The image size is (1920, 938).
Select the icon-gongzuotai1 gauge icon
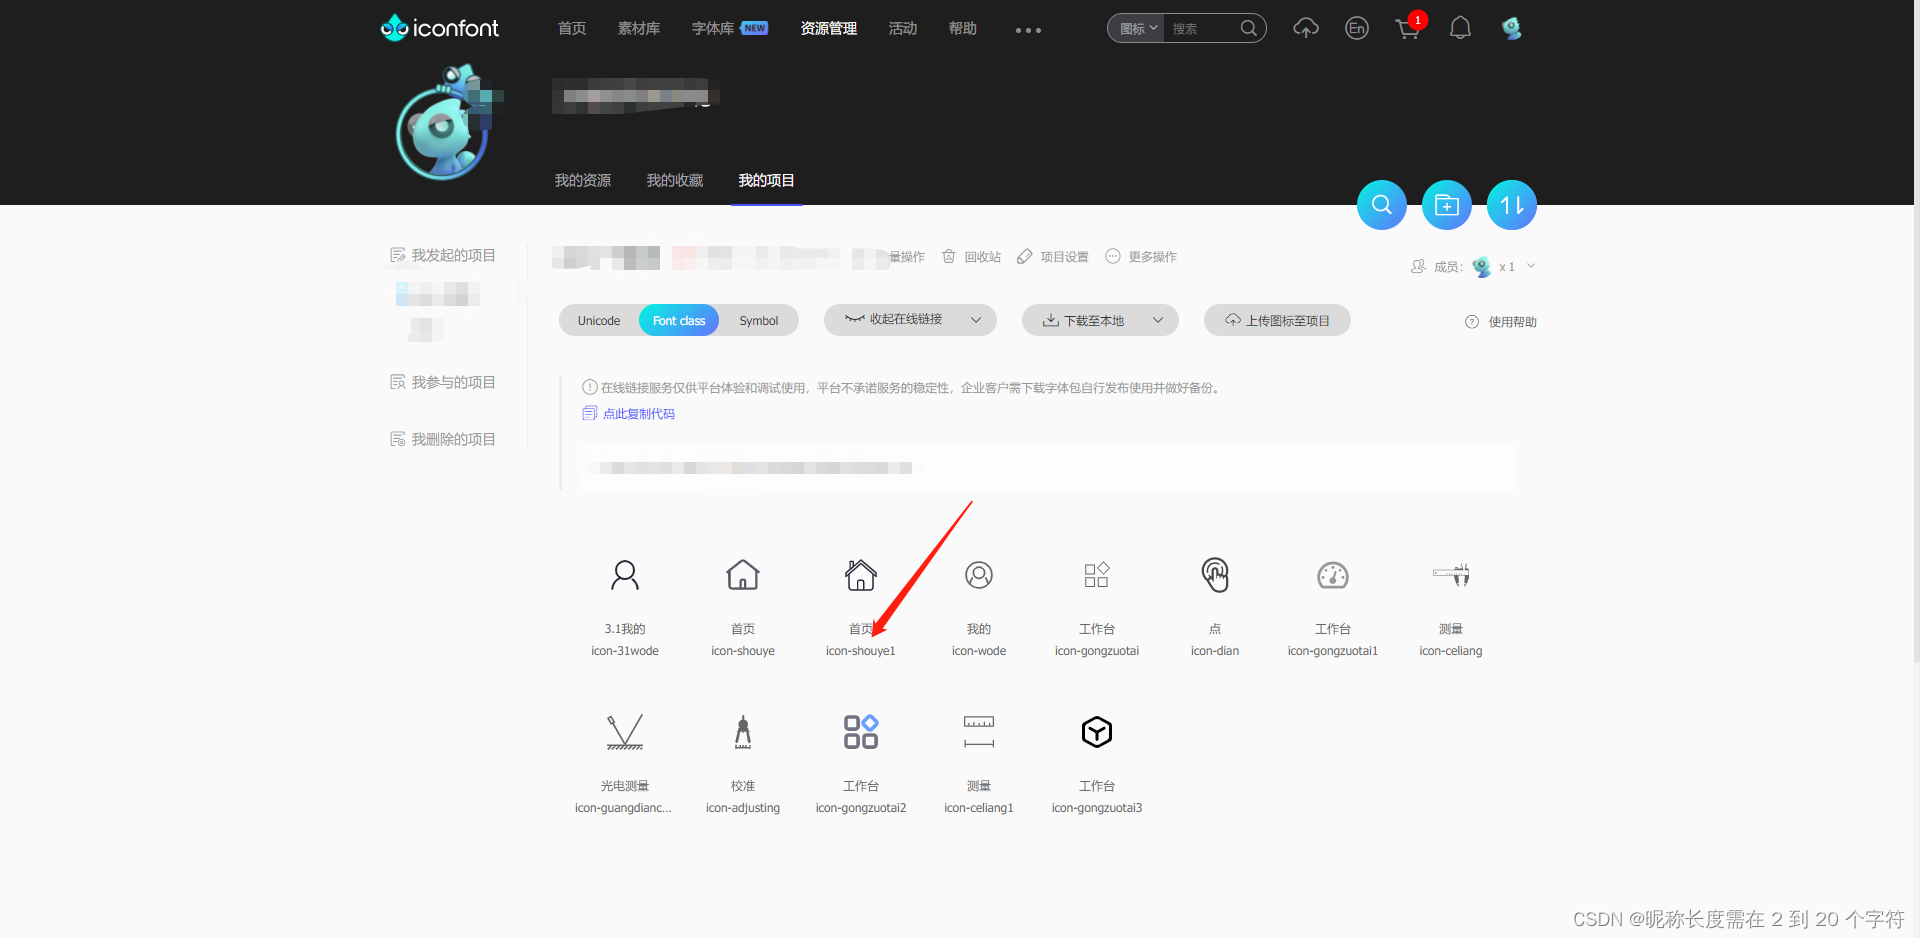pos(1333,575)
